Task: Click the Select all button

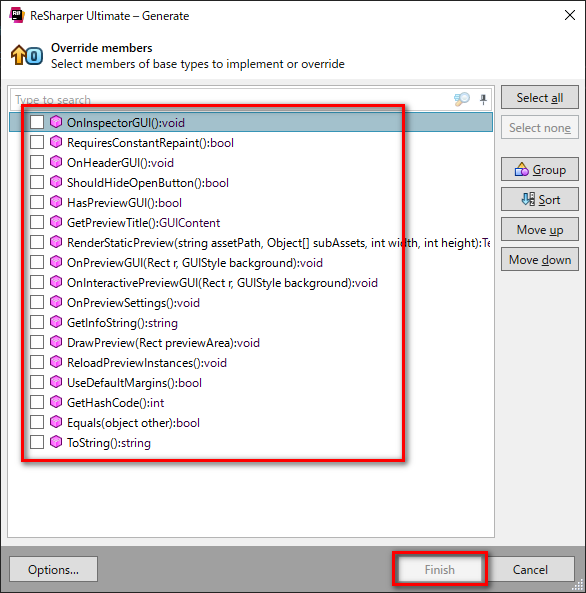Action: (x=540, y=98)
